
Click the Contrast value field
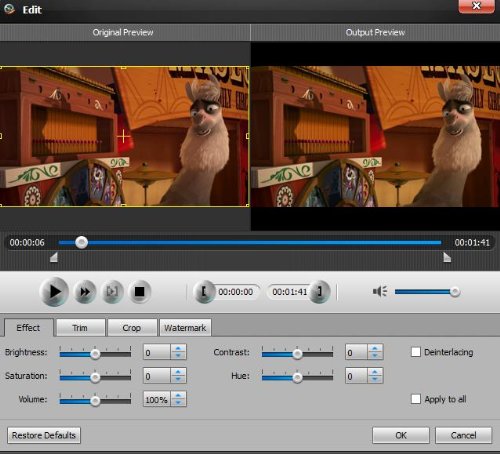tap(357, 352)
